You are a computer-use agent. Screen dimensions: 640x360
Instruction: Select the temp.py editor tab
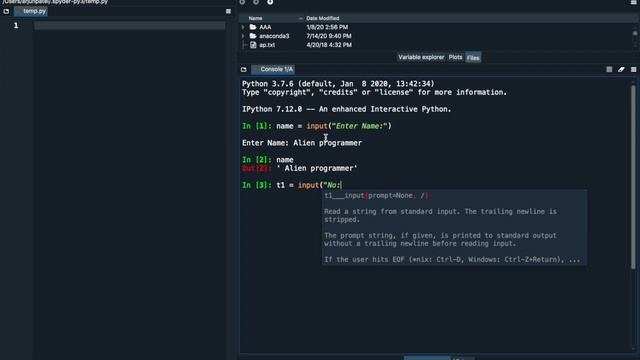(x=31, y=11)
